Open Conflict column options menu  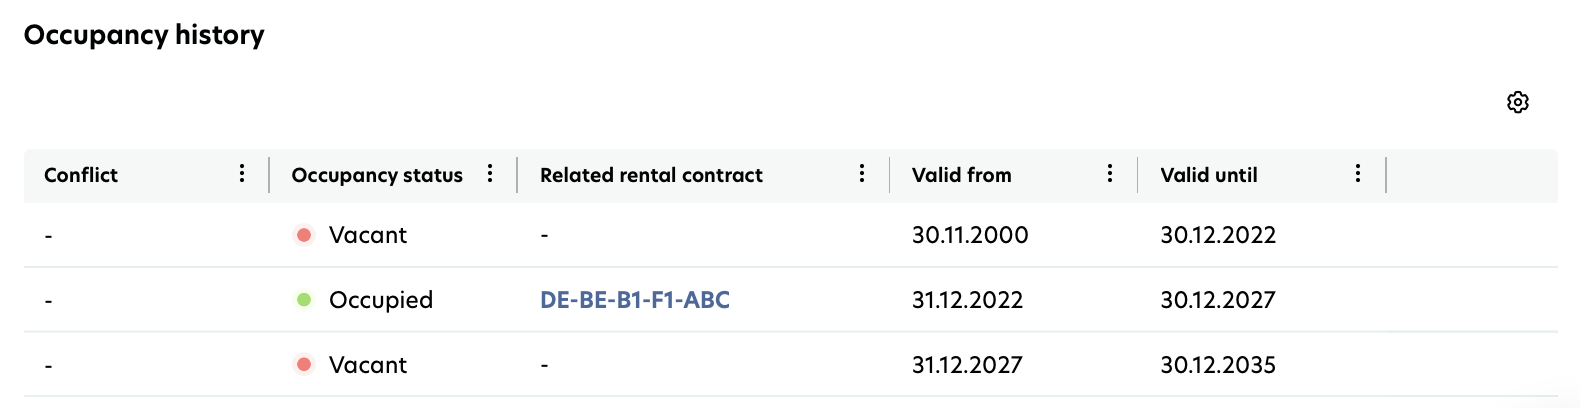click(242, 174)
